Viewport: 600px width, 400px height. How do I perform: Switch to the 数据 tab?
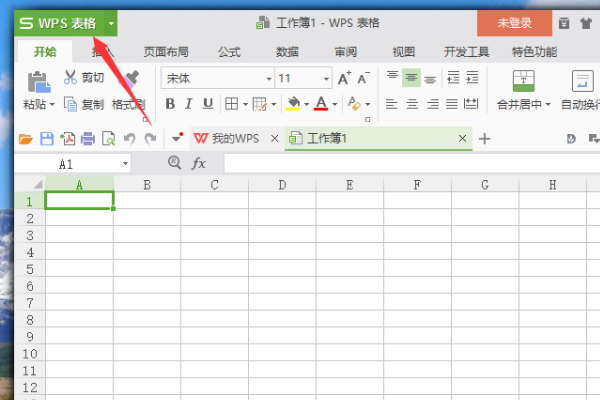point(287,52)
